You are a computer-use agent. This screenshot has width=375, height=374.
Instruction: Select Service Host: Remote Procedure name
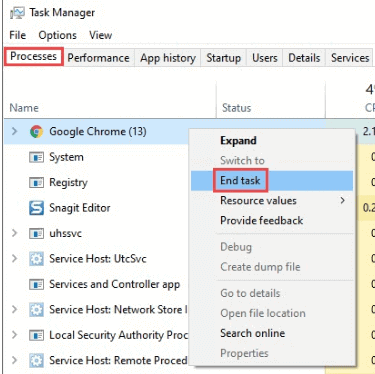[x=118, y=360]
